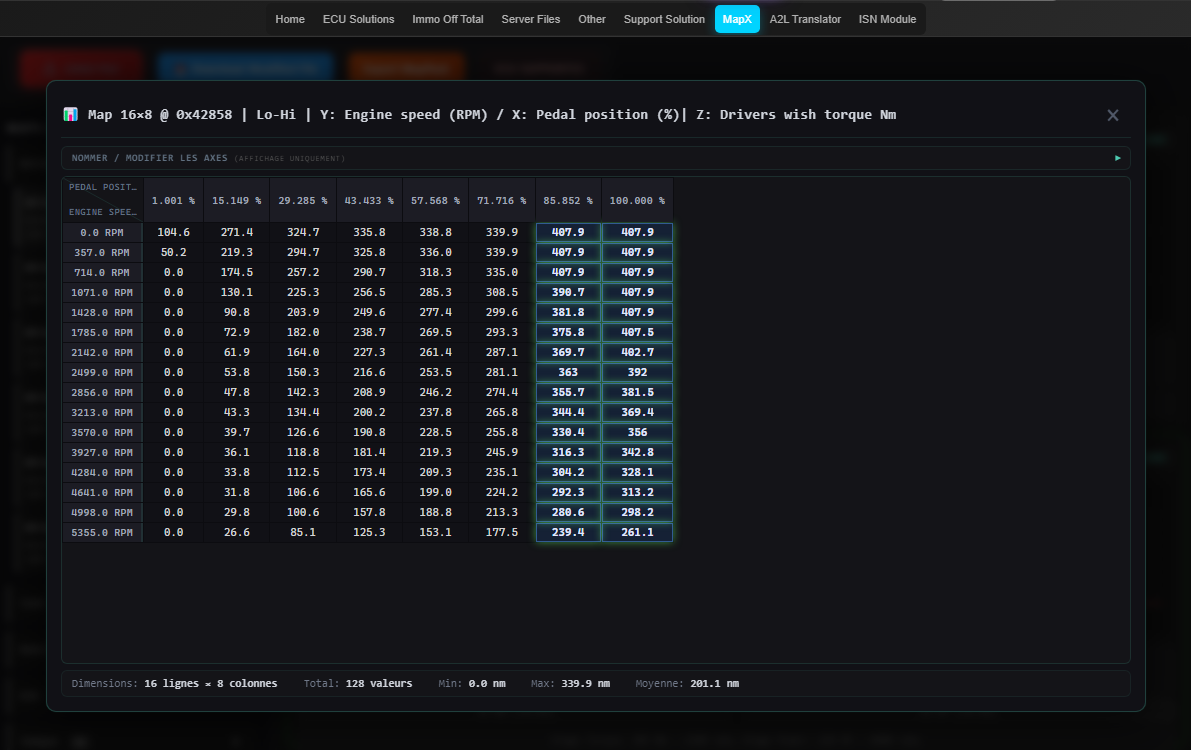Select the 5355.0 RPM row header

pyautogui.click(x=102, y=533)
